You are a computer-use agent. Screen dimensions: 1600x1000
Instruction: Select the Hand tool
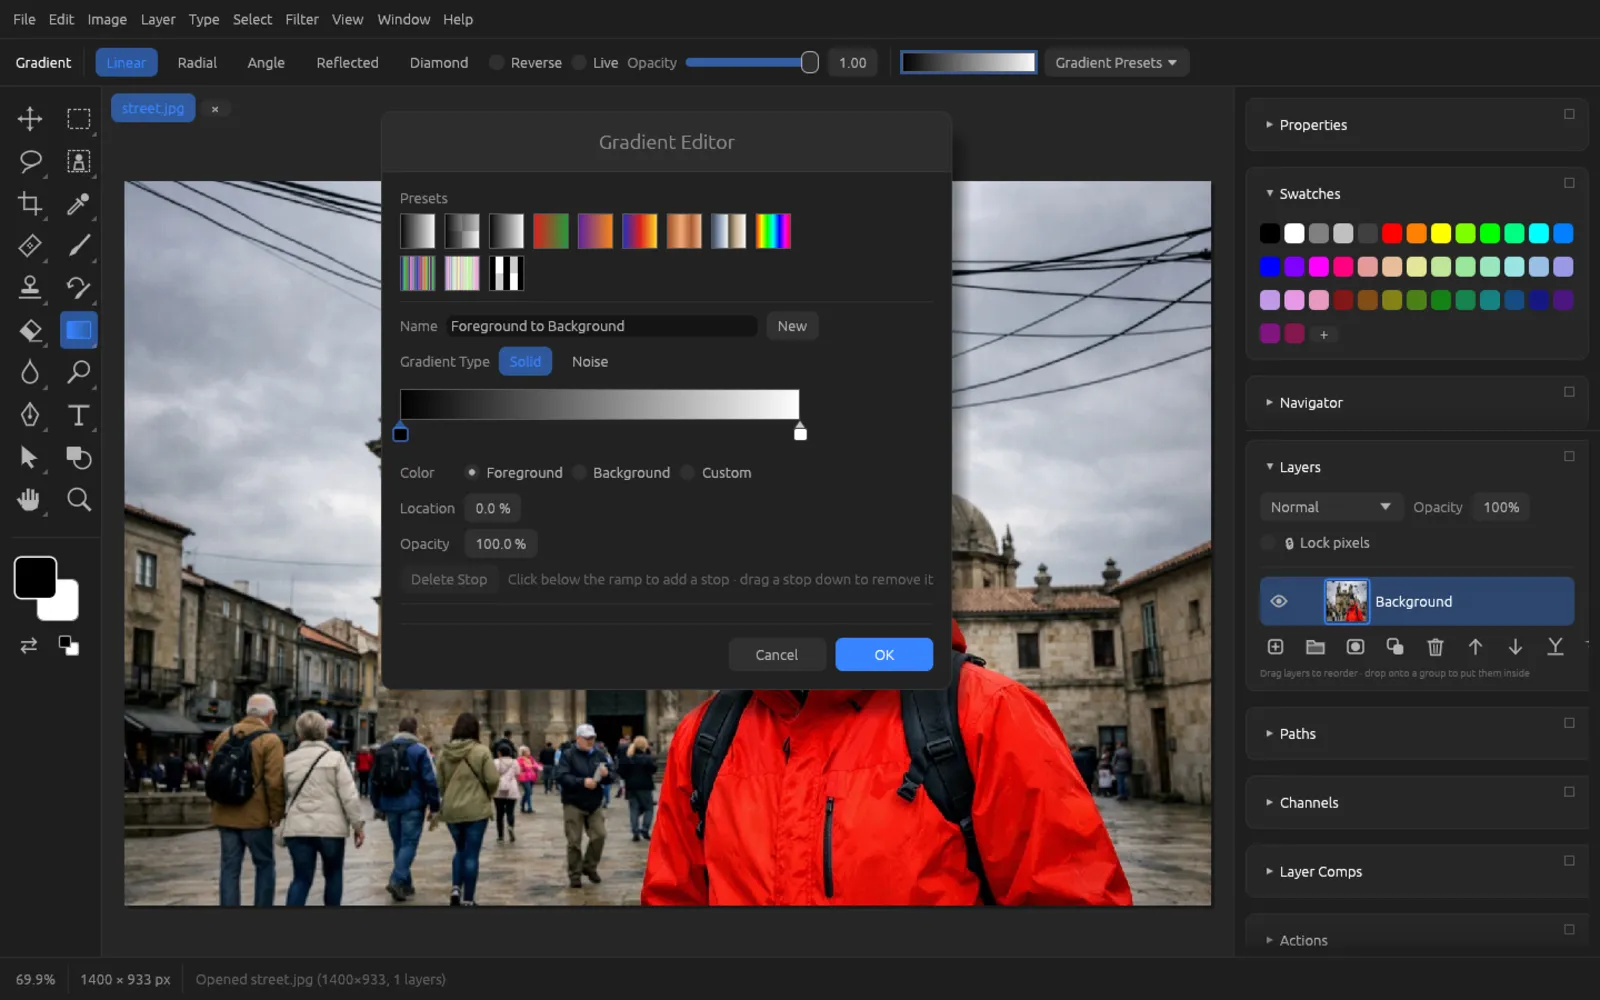(30, 499)
